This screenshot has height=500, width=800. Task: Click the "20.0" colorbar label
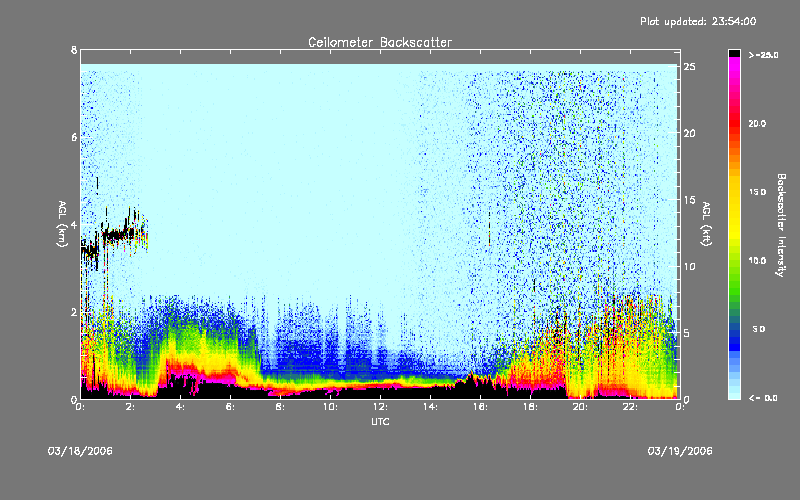(757, 124)
